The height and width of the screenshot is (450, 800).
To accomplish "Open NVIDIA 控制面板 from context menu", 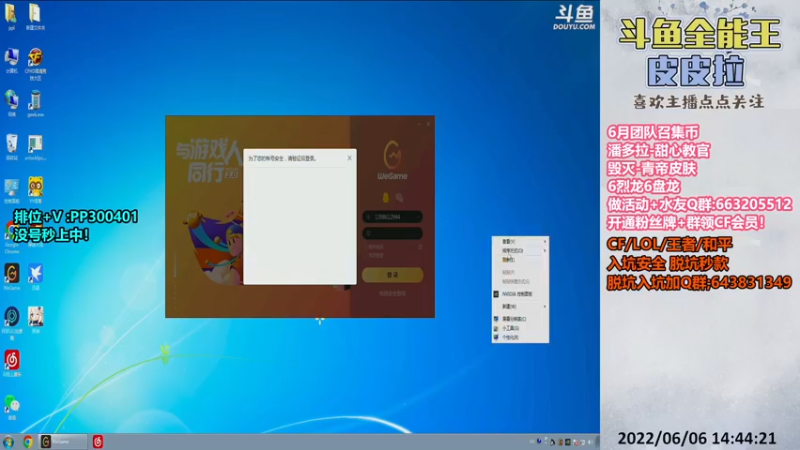I will [520, 294].
